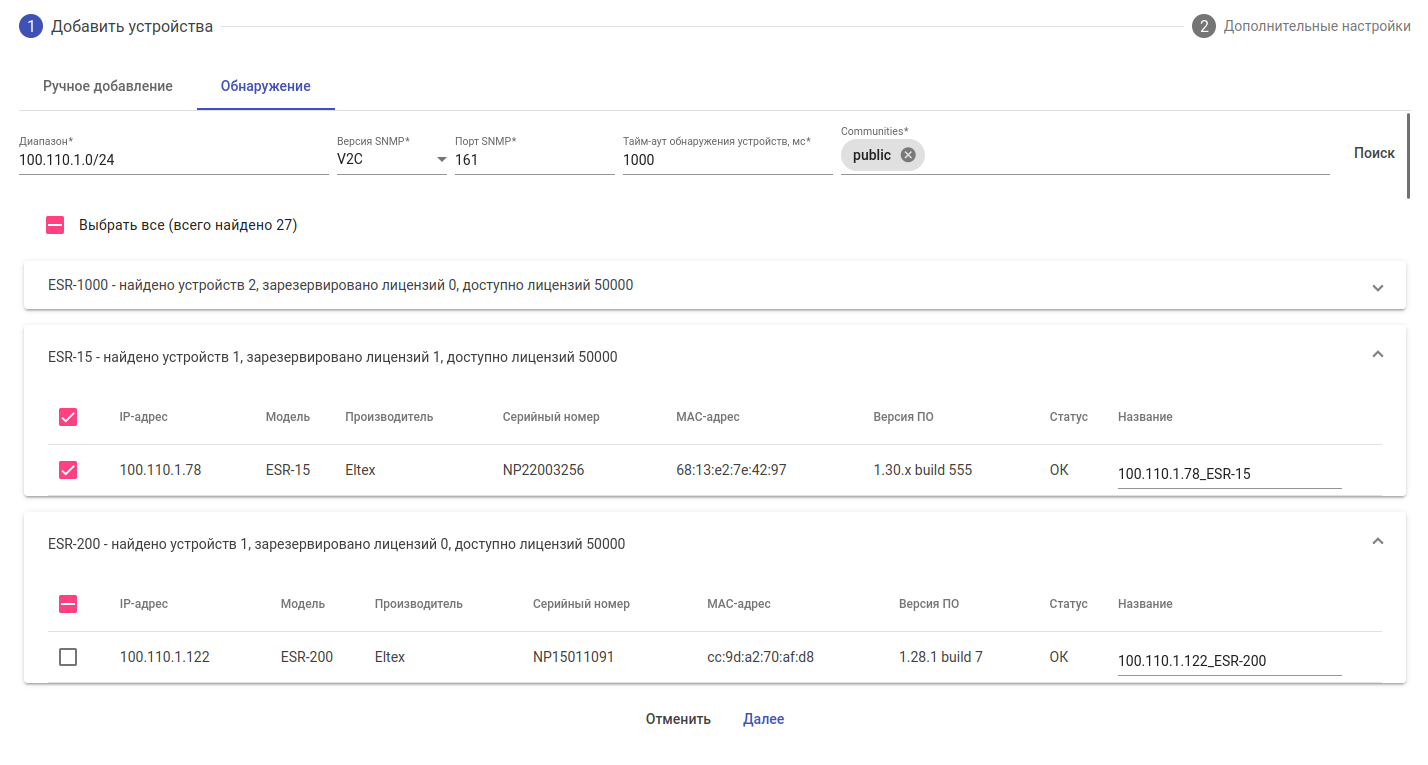Expand the ESR-1000 device group
The height and width of the screenshot is (765, 1428).
pyautogui.click(x=1377, y=287)
